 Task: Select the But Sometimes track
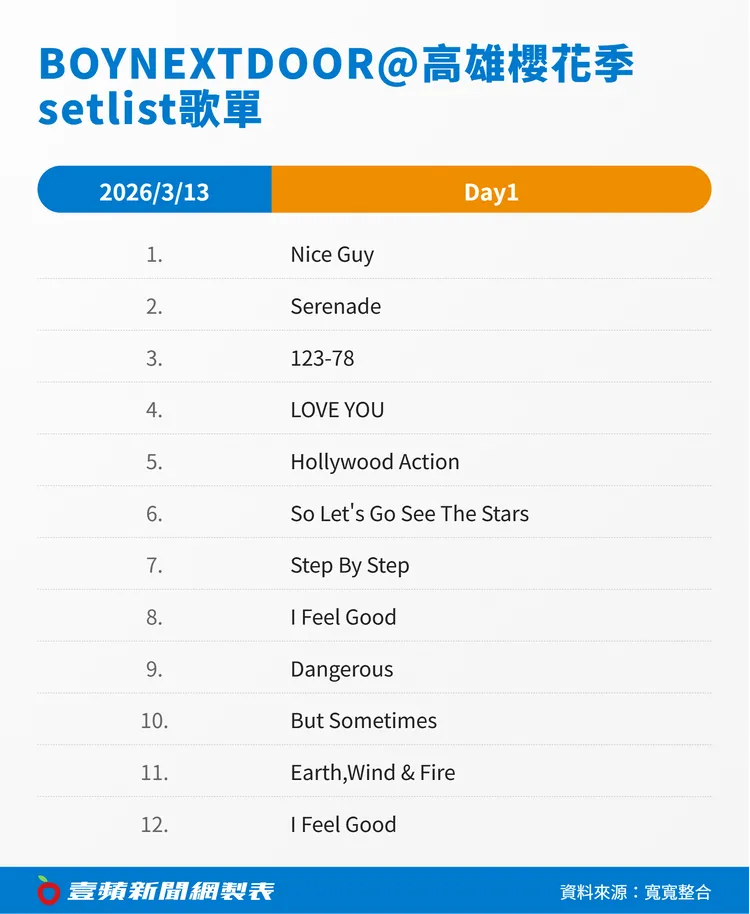click(x=363, y=721)
